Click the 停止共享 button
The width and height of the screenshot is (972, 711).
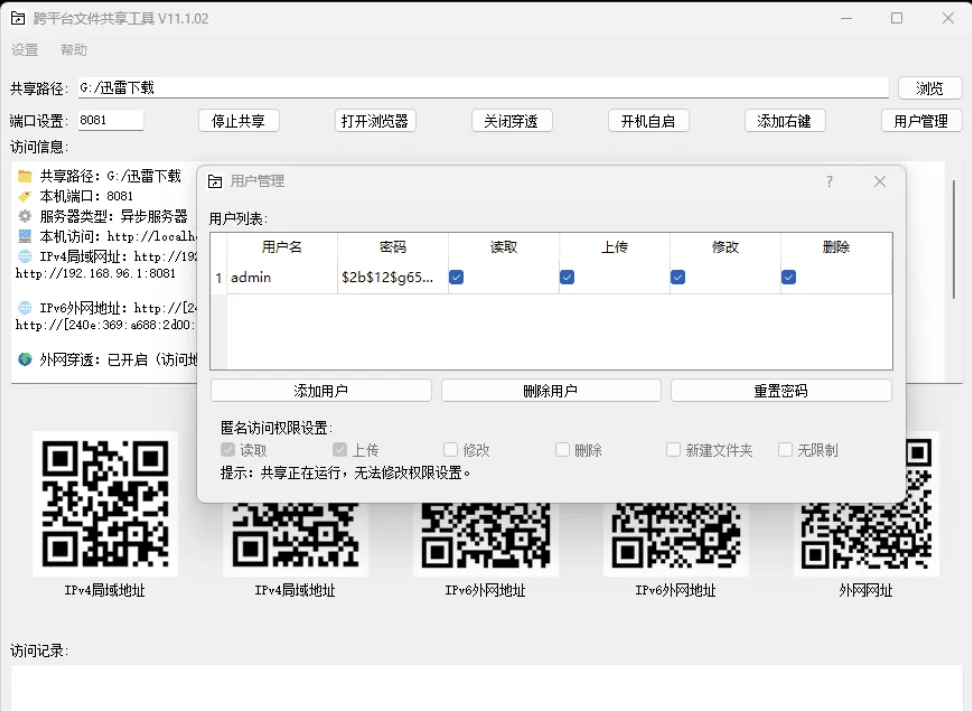[238, 120]
